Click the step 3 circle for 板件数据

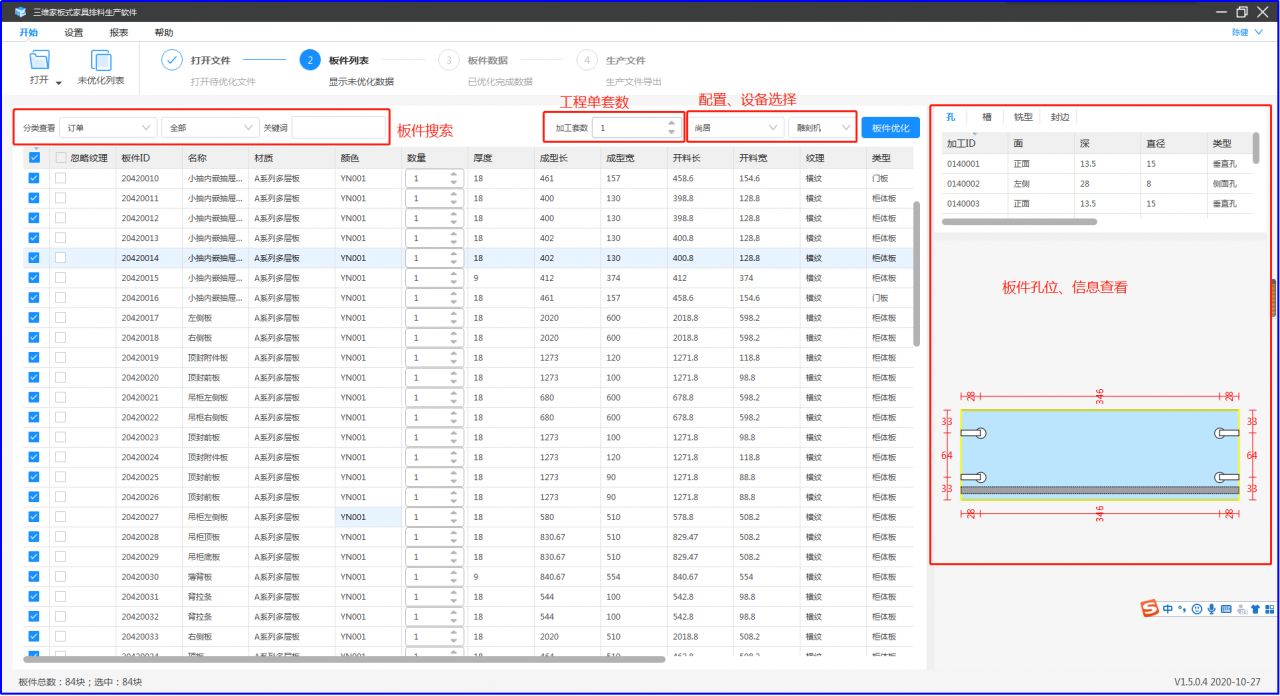pyautogui.click(x=449, y=60)
